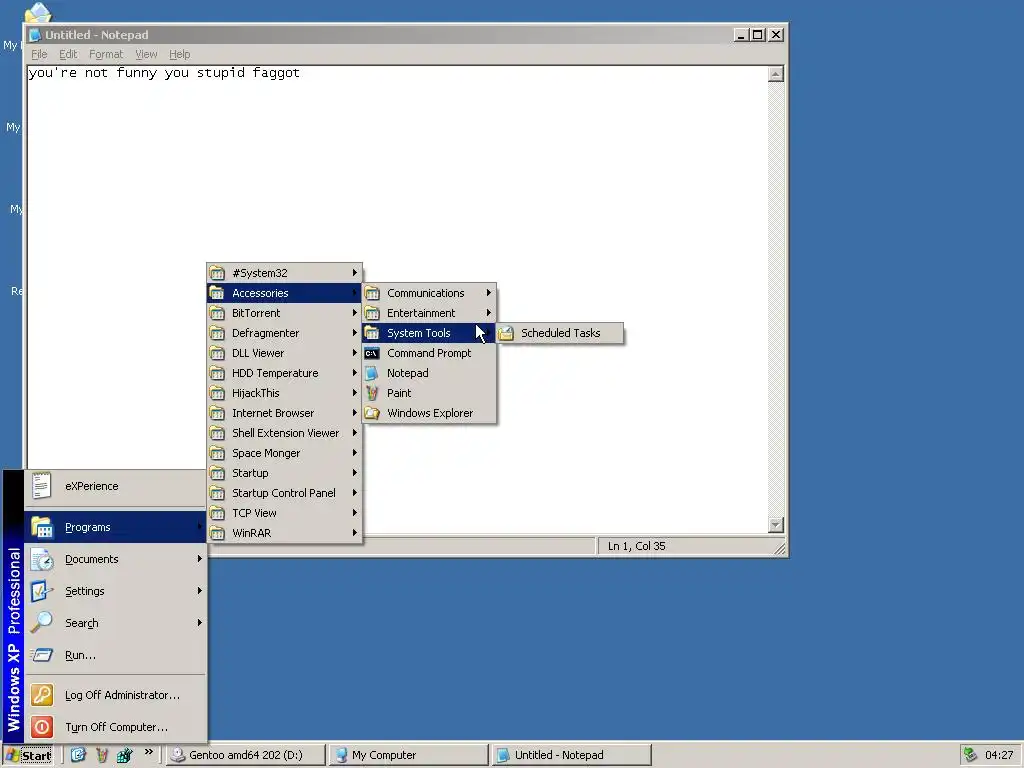Click the Defragmenter folder icon
Viewport: 1024px width, 768px height.
217,333
